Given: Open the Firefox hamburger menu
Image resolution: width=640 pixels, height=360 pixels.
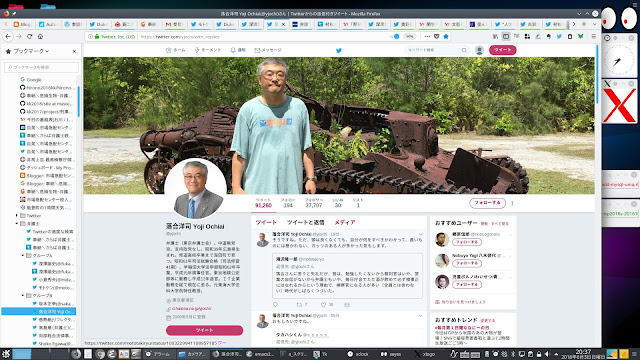Looking at the screenshot, I should coord(593,36).
